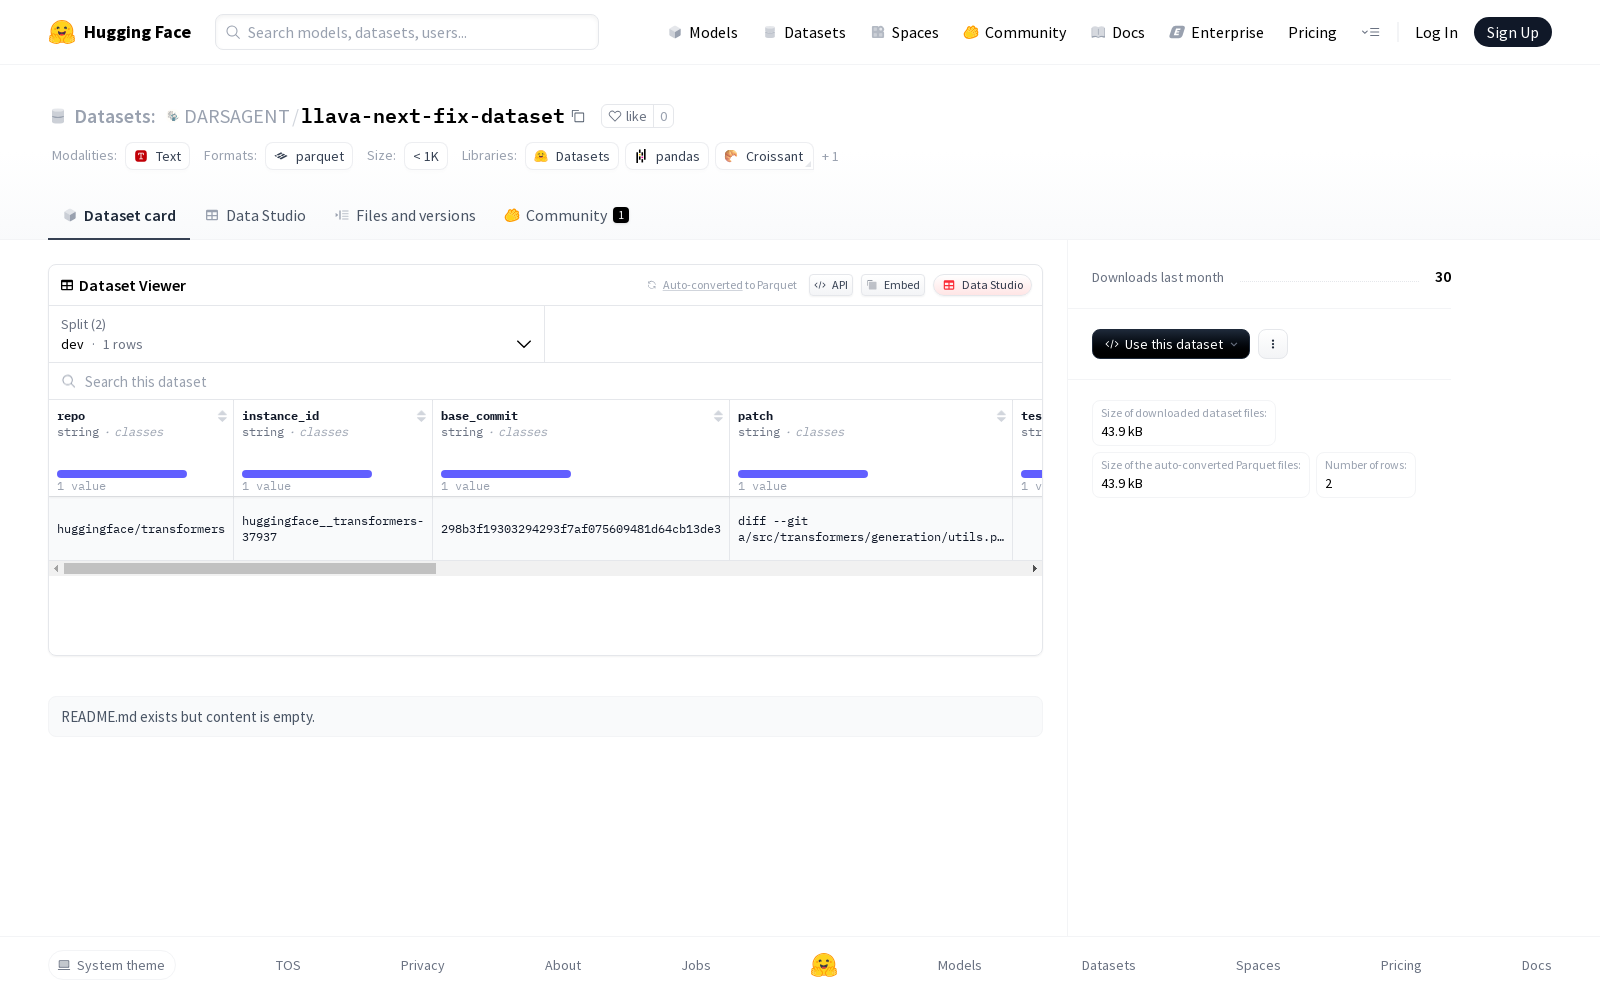Screen dimensions: 1600x1000
Task: Click the < 1K size tag
Action: (426, 156)
